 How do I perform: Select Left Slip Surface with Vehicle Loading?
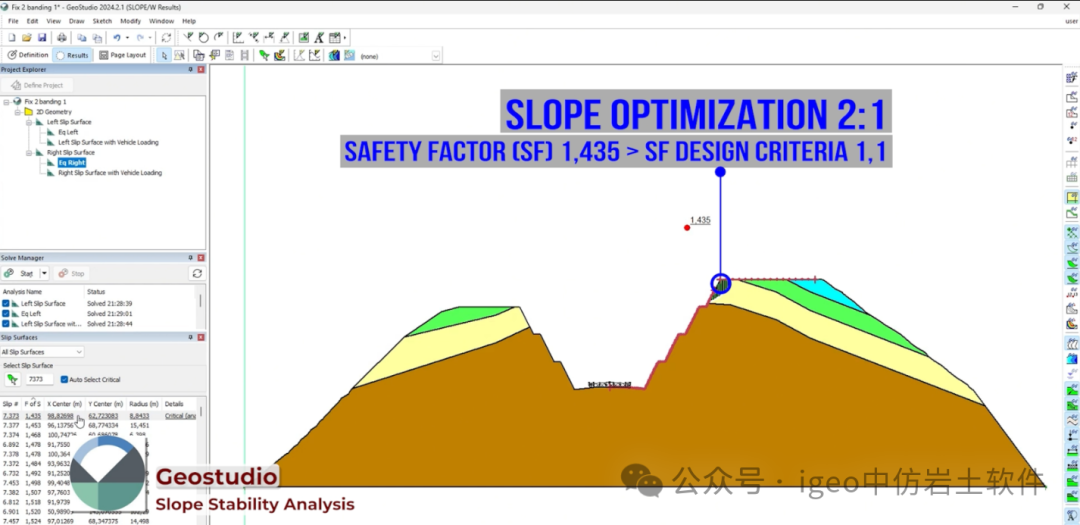click(108, 142)
